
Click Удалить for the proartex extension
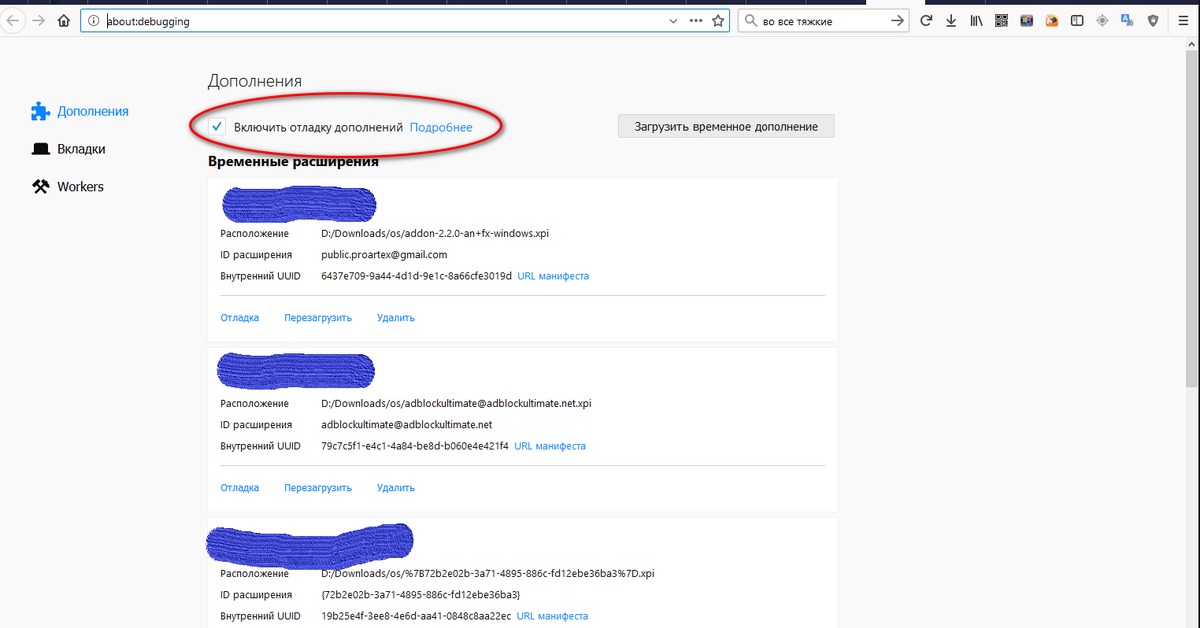(396, 318)
